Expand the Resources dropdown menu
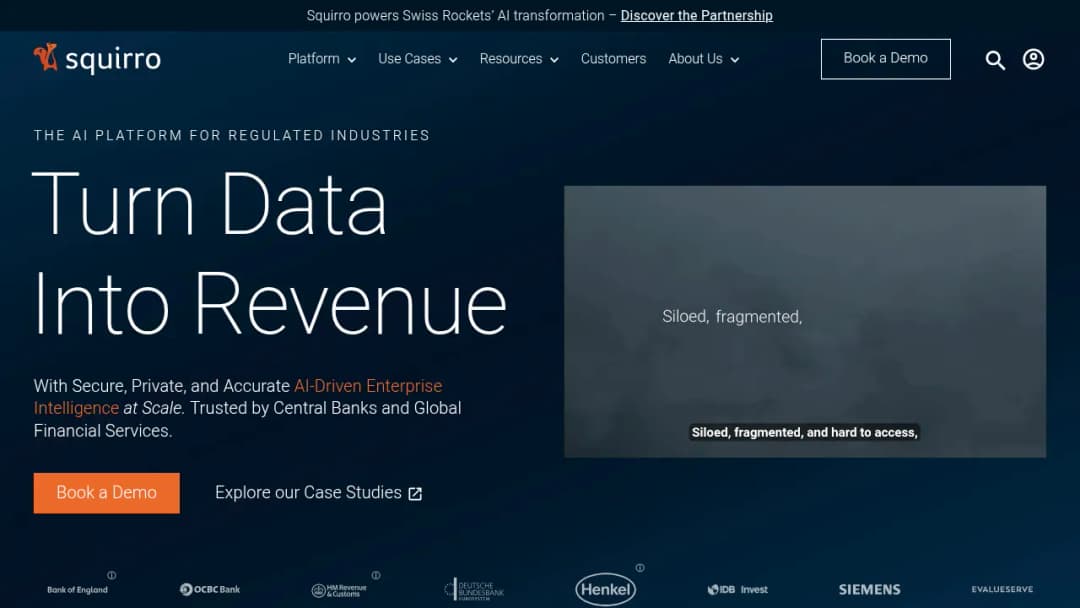 (519, 59)
